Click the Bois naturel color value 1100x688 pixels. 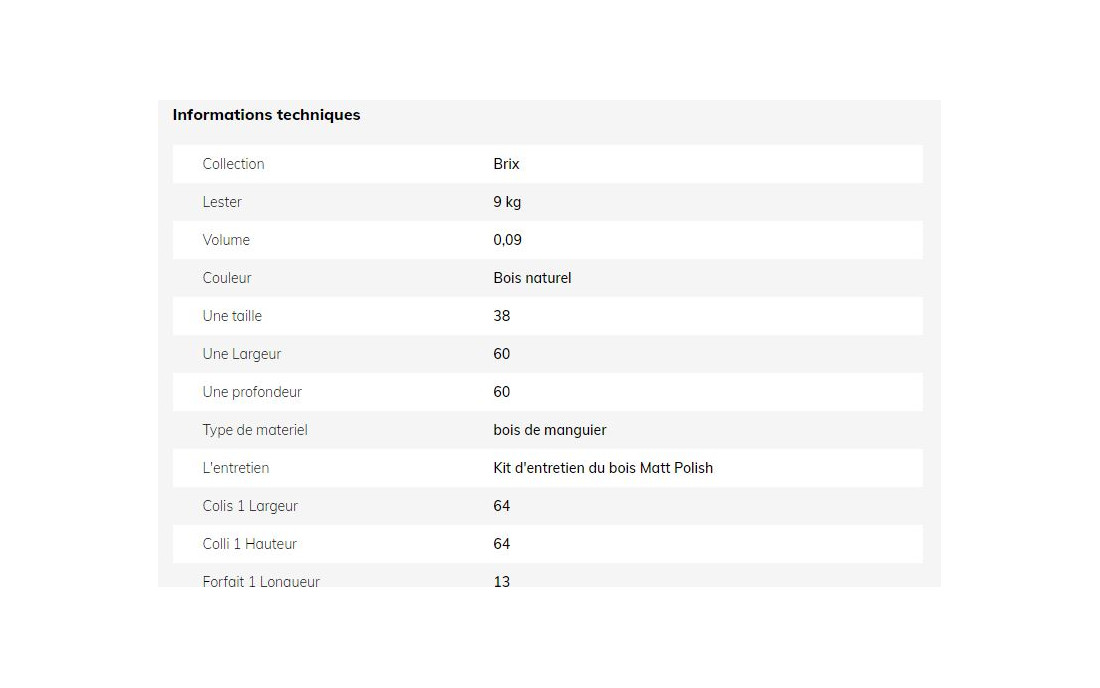coord(532,278)
